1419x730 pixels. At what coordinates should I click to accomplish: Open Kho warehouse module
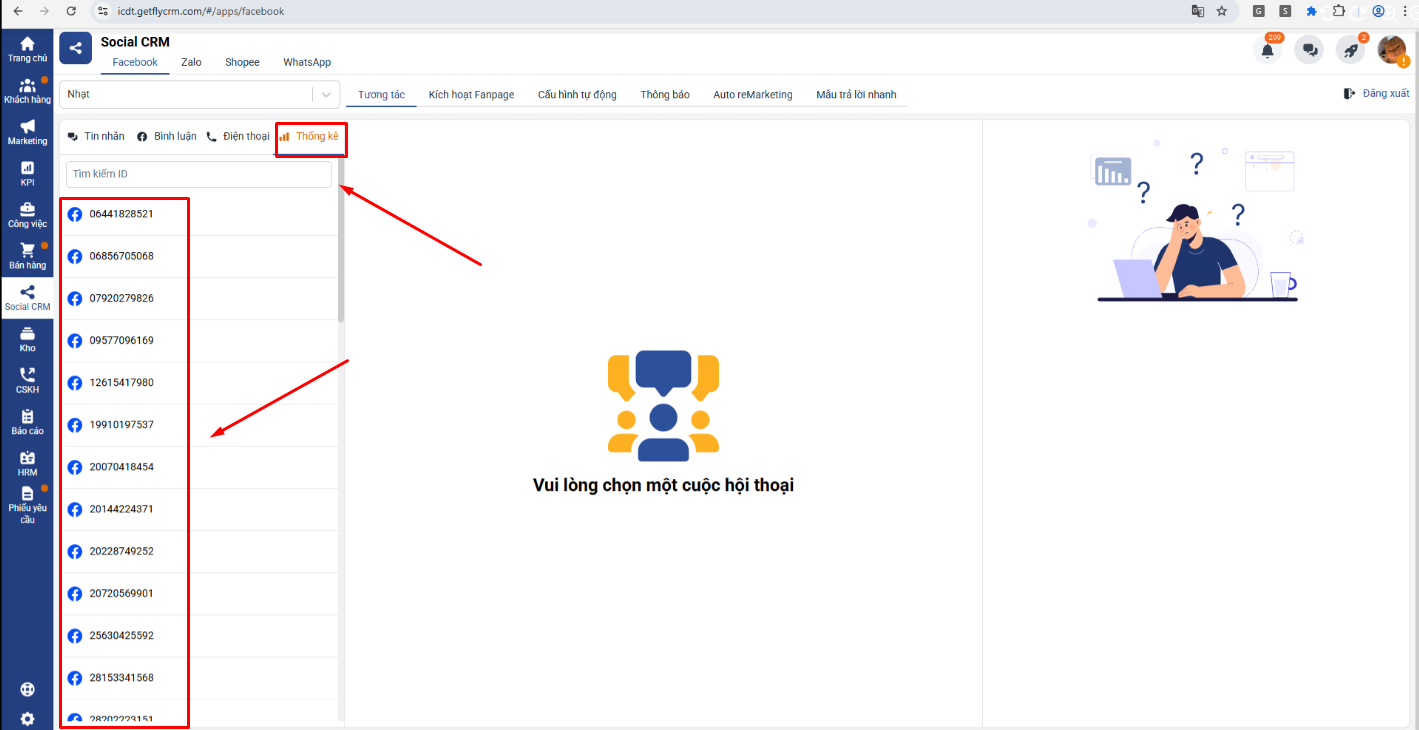point(27,339)
